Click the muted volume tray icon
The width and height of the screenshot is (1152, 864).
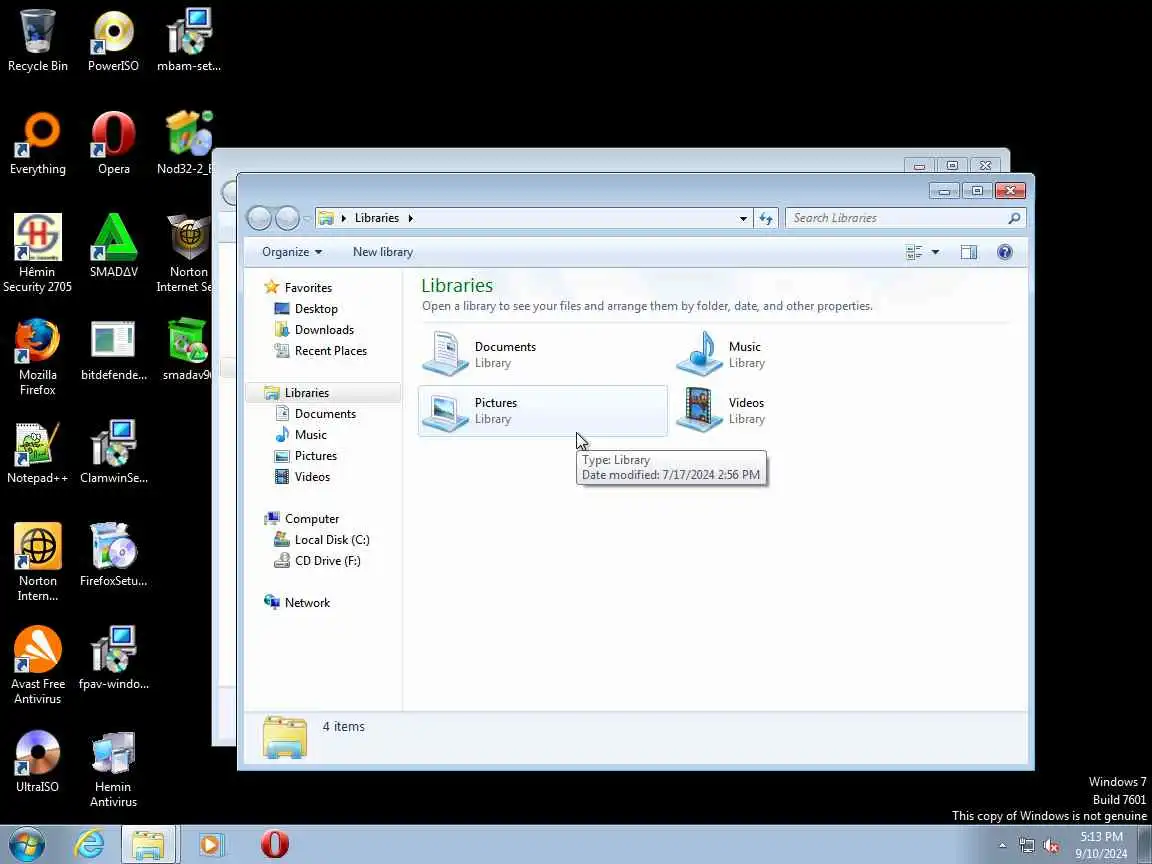[1051, 846]
